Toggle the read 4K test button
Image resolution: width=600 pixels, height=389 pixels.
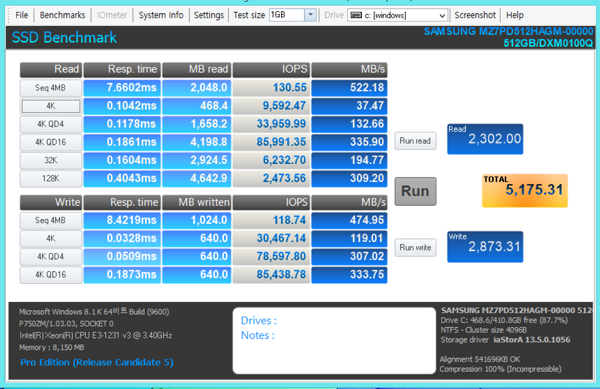(51, 106)
